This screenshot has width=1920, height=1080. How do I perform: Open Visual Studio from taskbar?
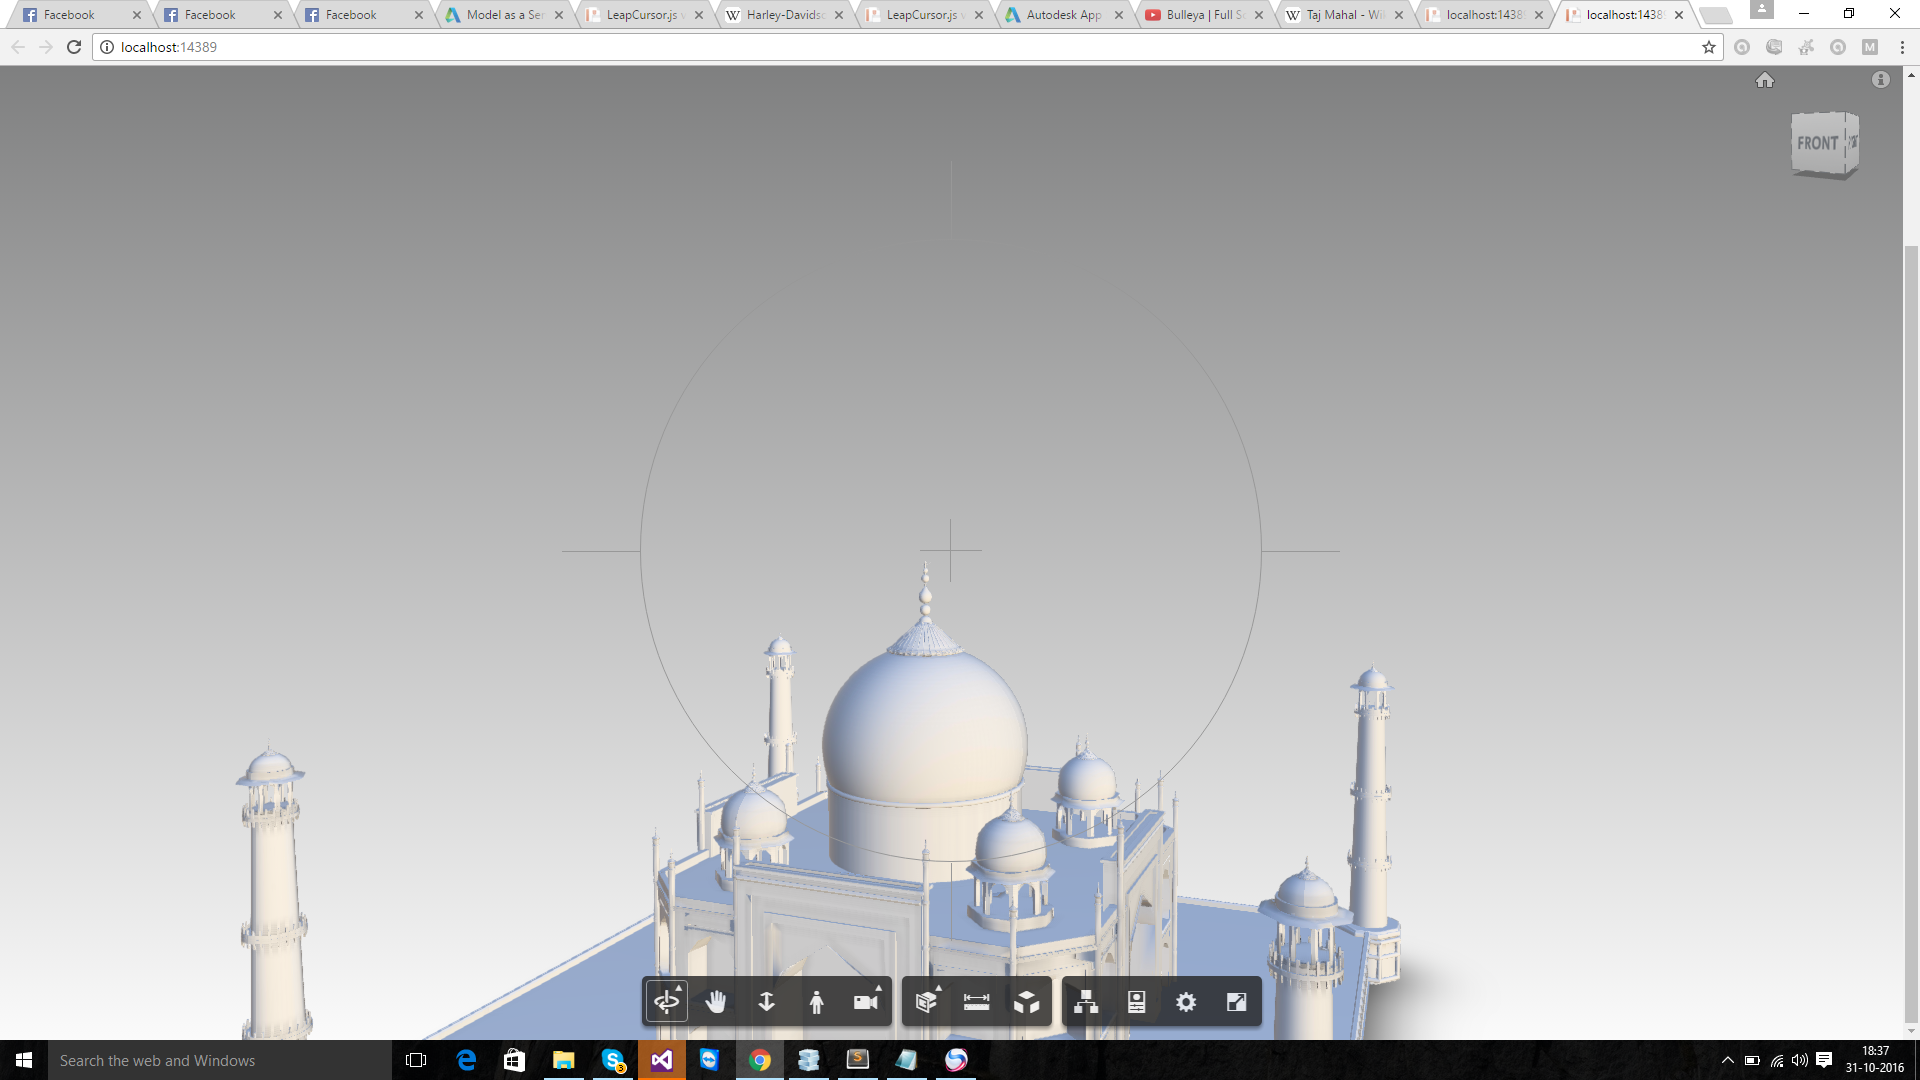(x=662, y=1060)
